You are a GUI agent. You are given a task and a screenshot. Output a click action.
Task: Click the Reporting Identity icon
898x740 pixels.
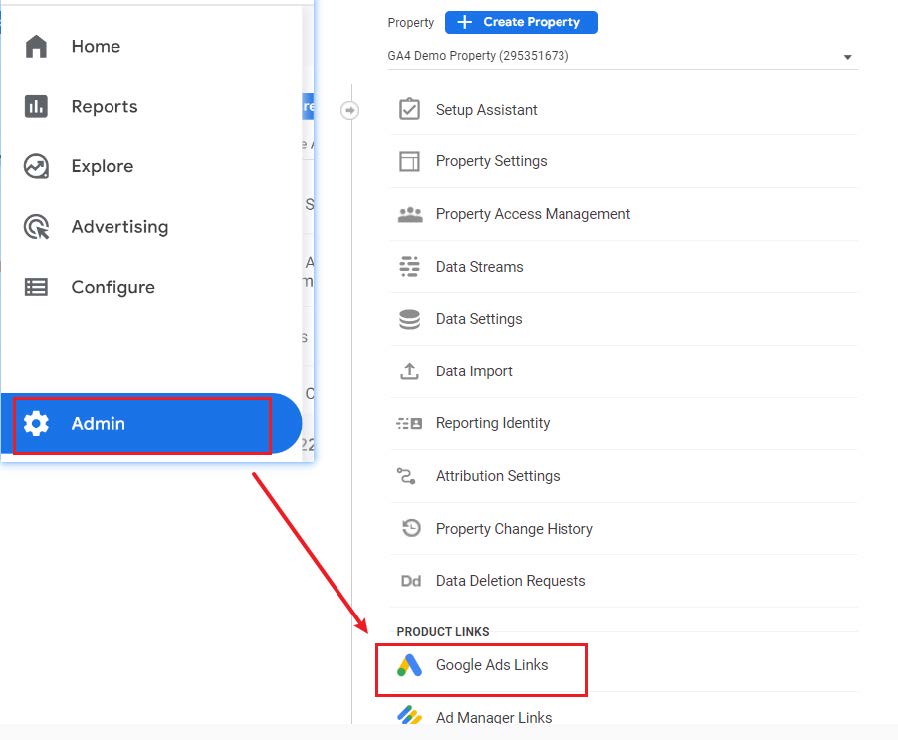tap(409, 423)
